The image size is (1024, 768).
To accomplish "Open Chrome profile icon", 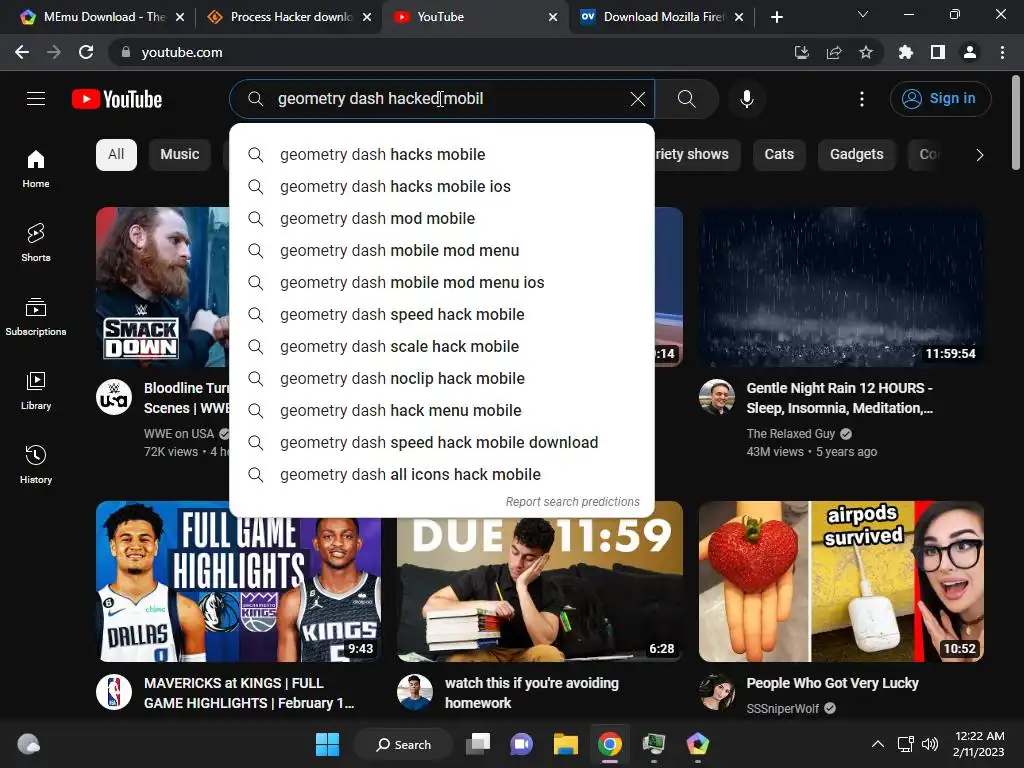I will (970, 52).
